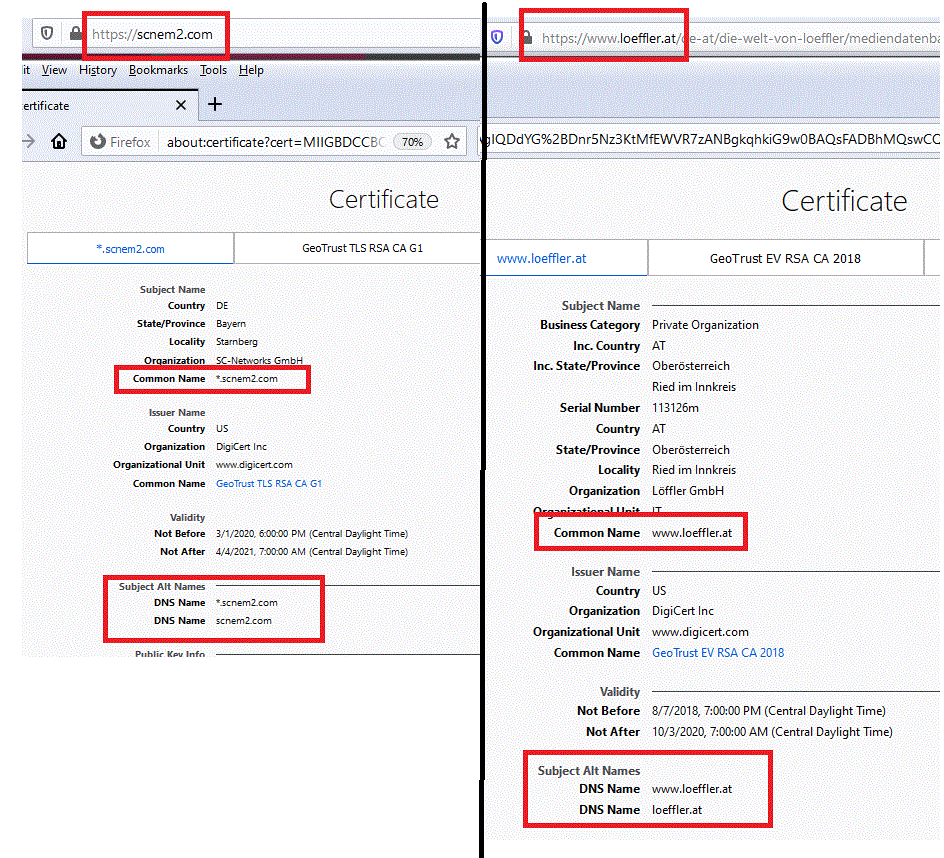Image resolution: width=944 pixels, height=858 pixels.
Task: Click the padlock icon beside https://www.loeffler.at
Action: coord(527,37)
